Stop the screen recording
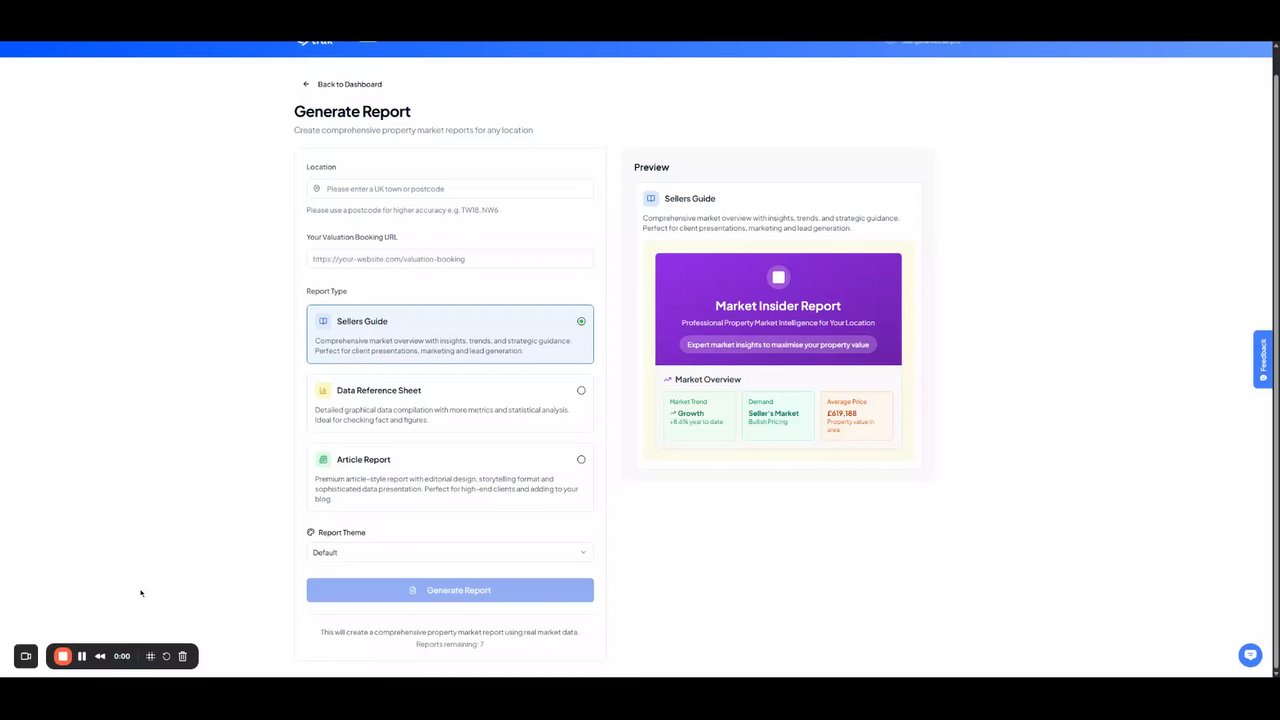1280x720 pixels. [x=63, y=656]
